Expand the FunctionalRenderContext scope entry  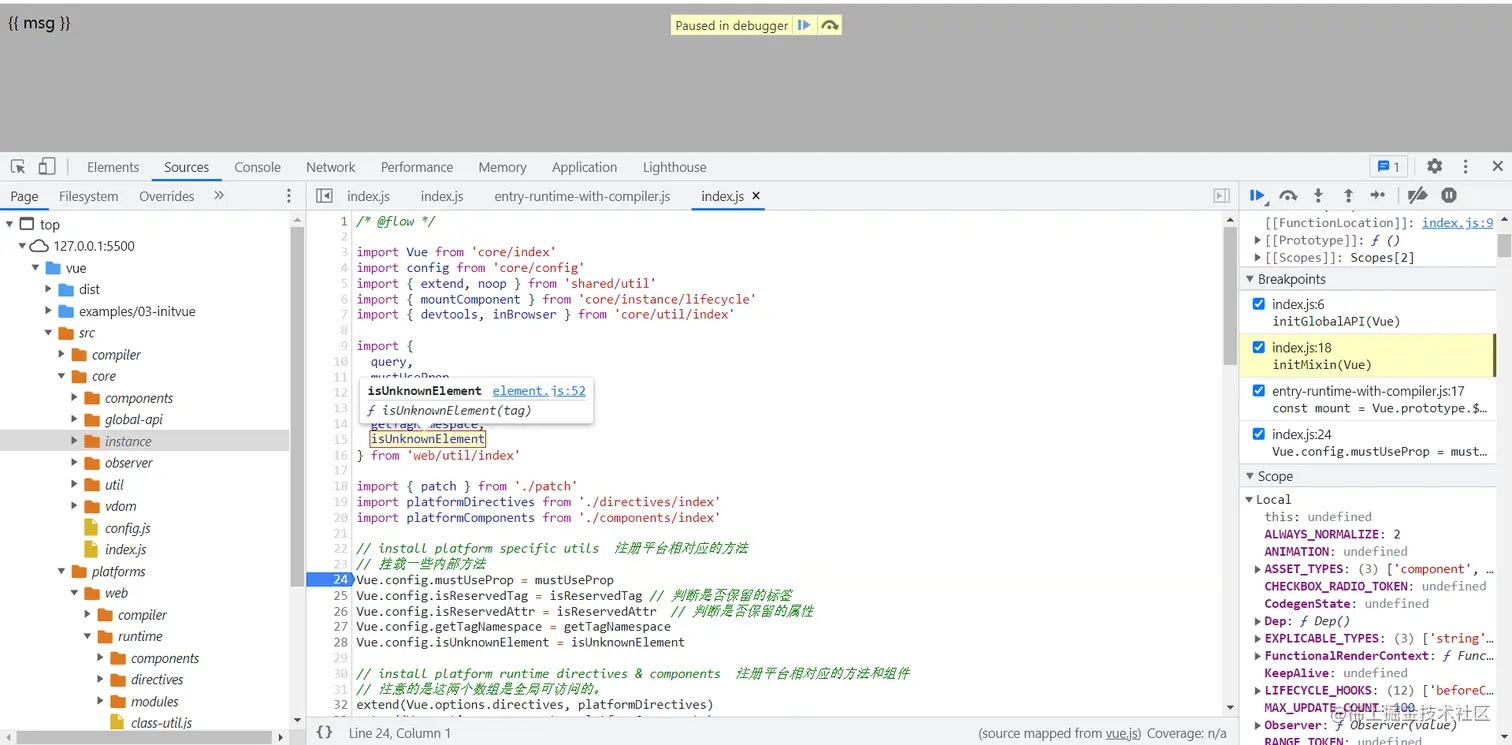(1258, 656)
